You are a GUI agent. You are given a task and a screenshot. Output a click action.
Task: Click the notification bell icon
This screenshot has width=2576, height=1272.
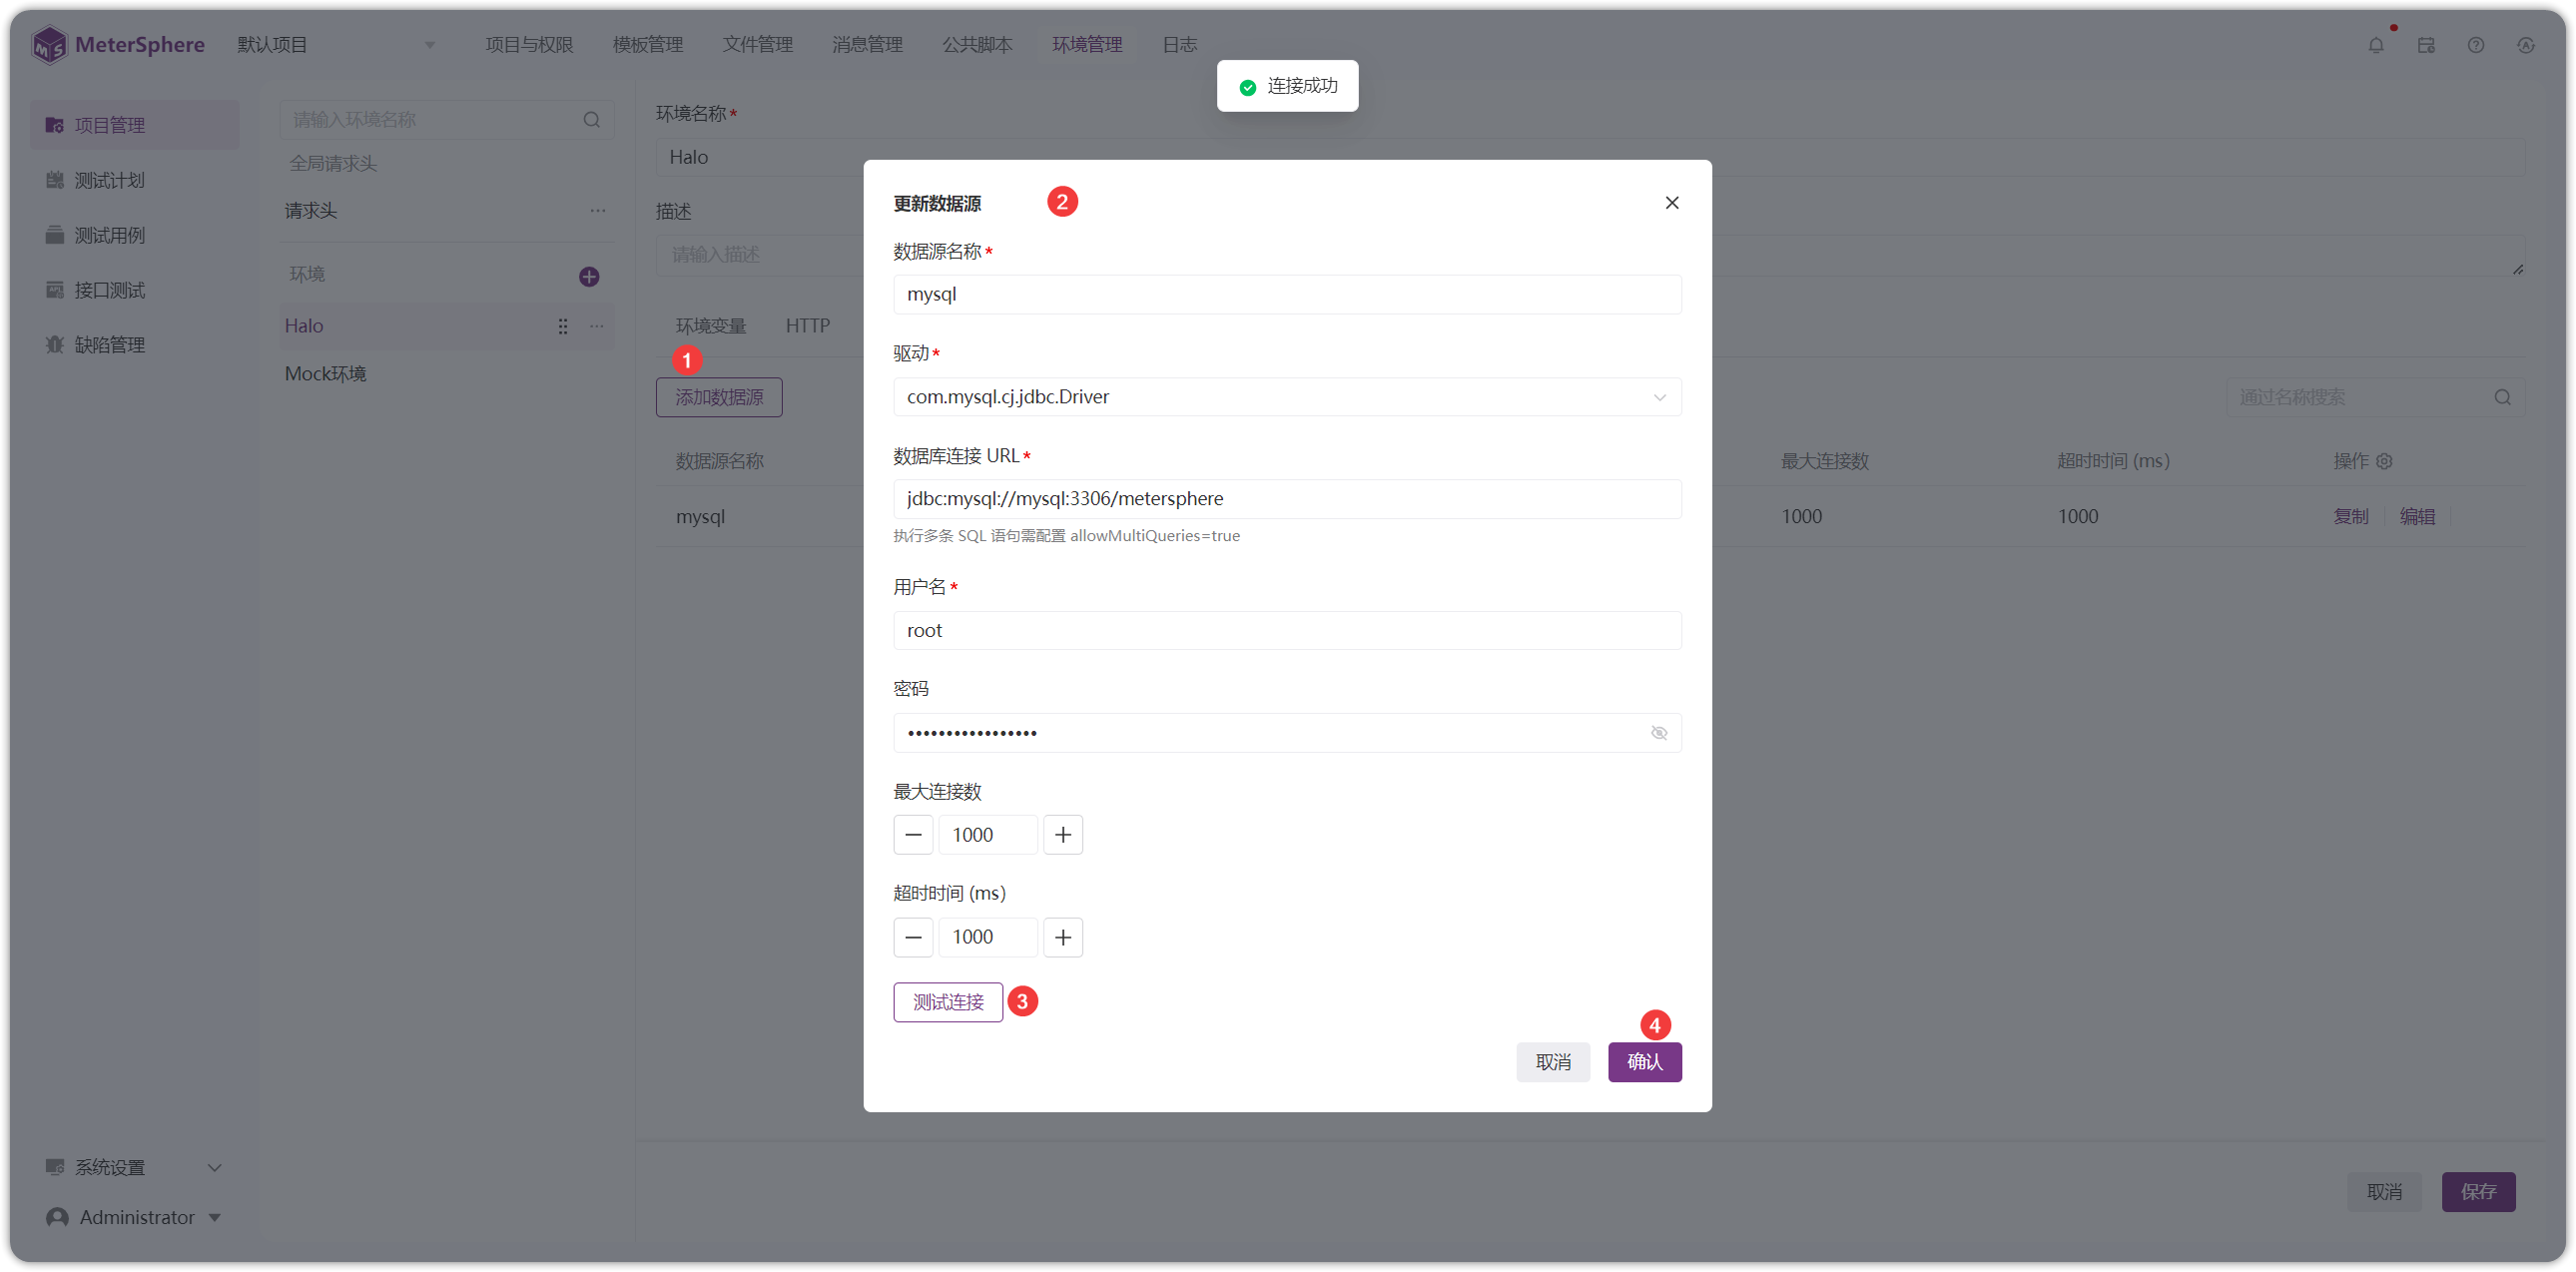tap(2376, 45)
